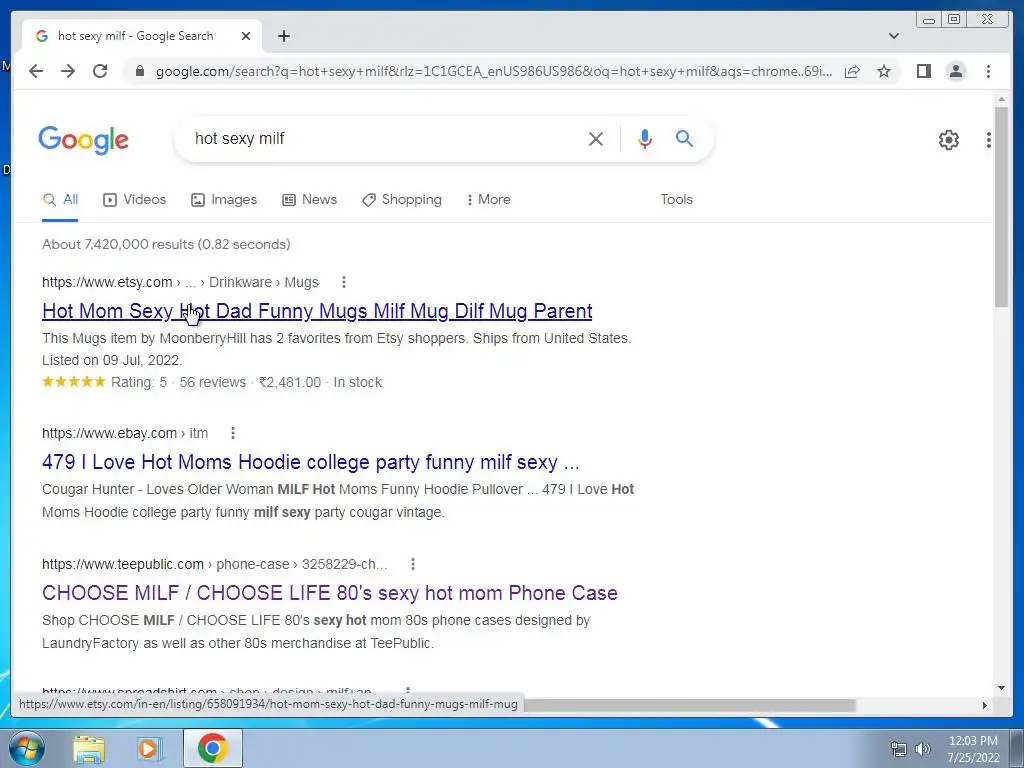Click the 'Rating: 5 · 56 reviews' text
The image size is (1024, 768).
[178, 383]
